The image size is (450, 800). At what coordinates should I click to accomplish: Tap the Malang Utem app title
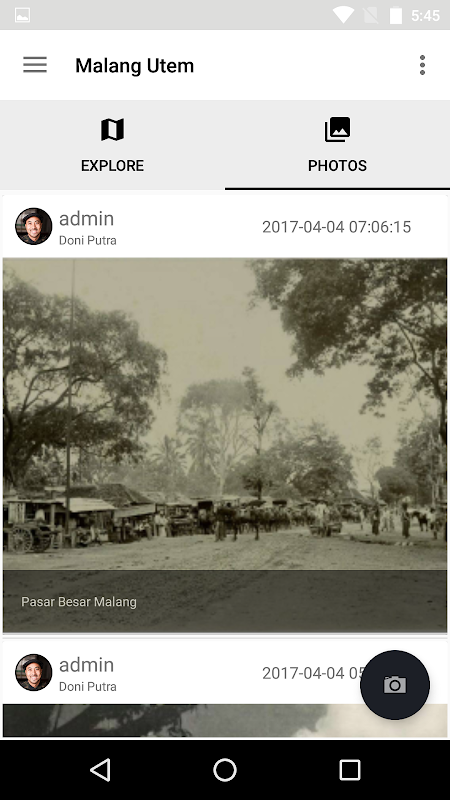[135, 66]
